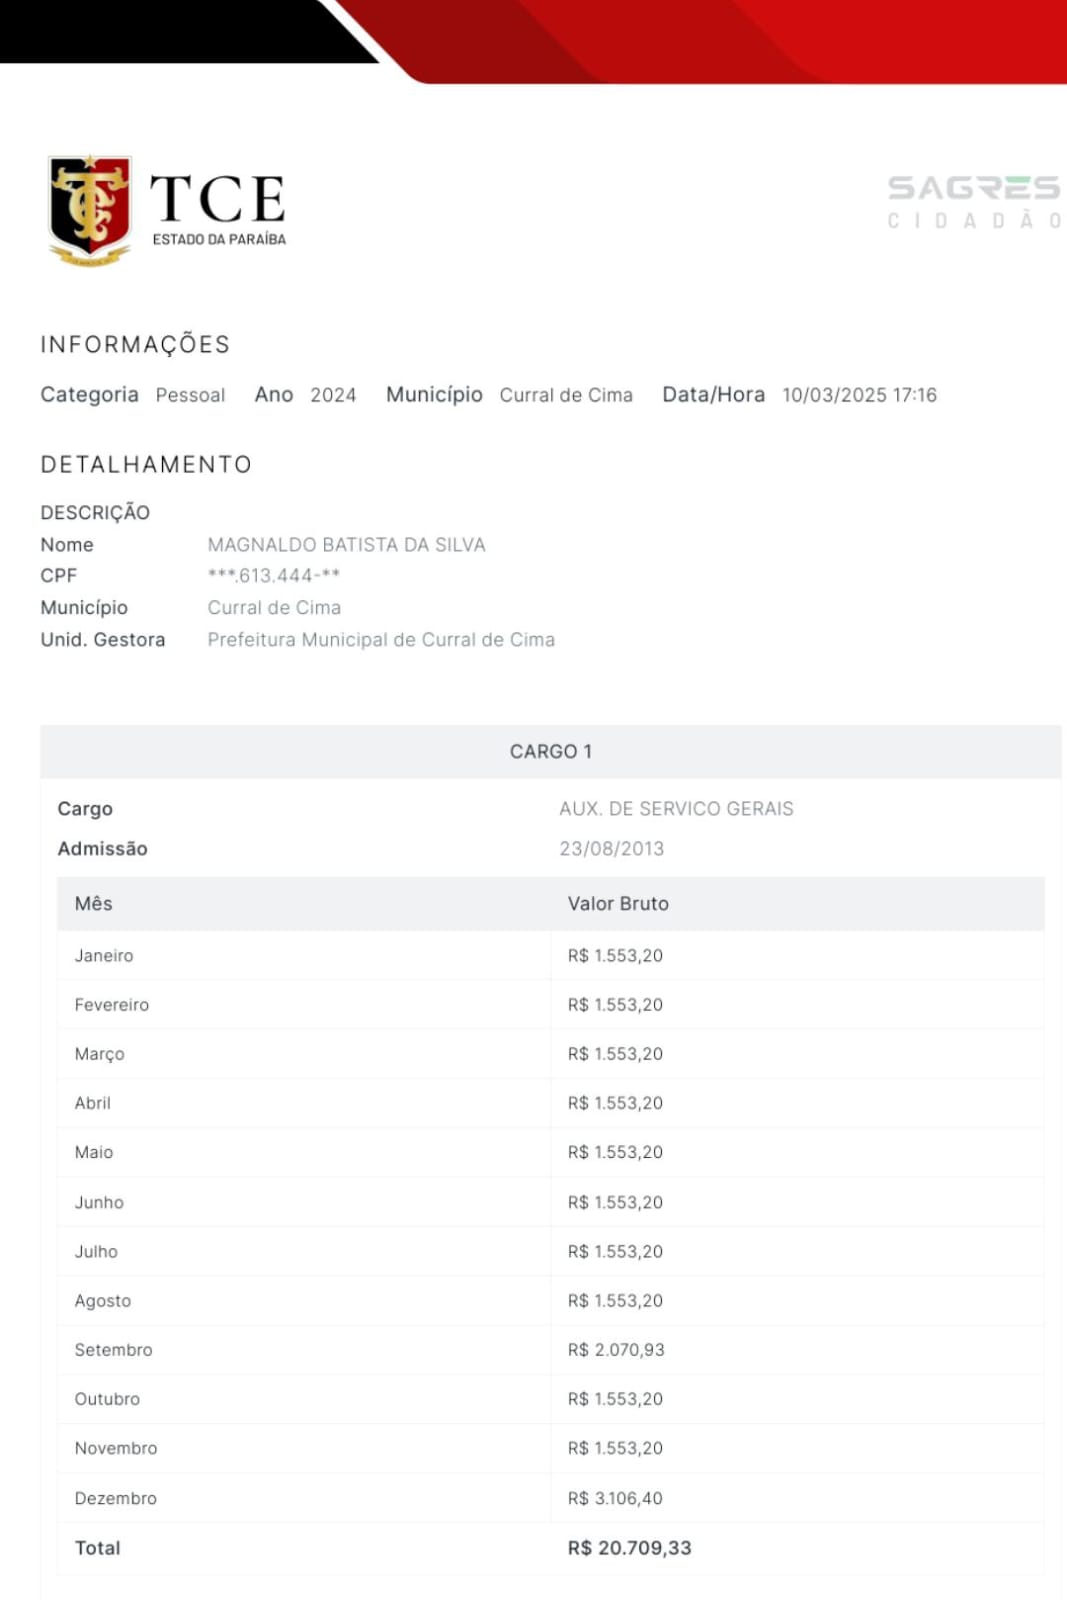Click the DETALHAMENTO section heading
Screen dimensions: 1067x1600
coord(146,464)
